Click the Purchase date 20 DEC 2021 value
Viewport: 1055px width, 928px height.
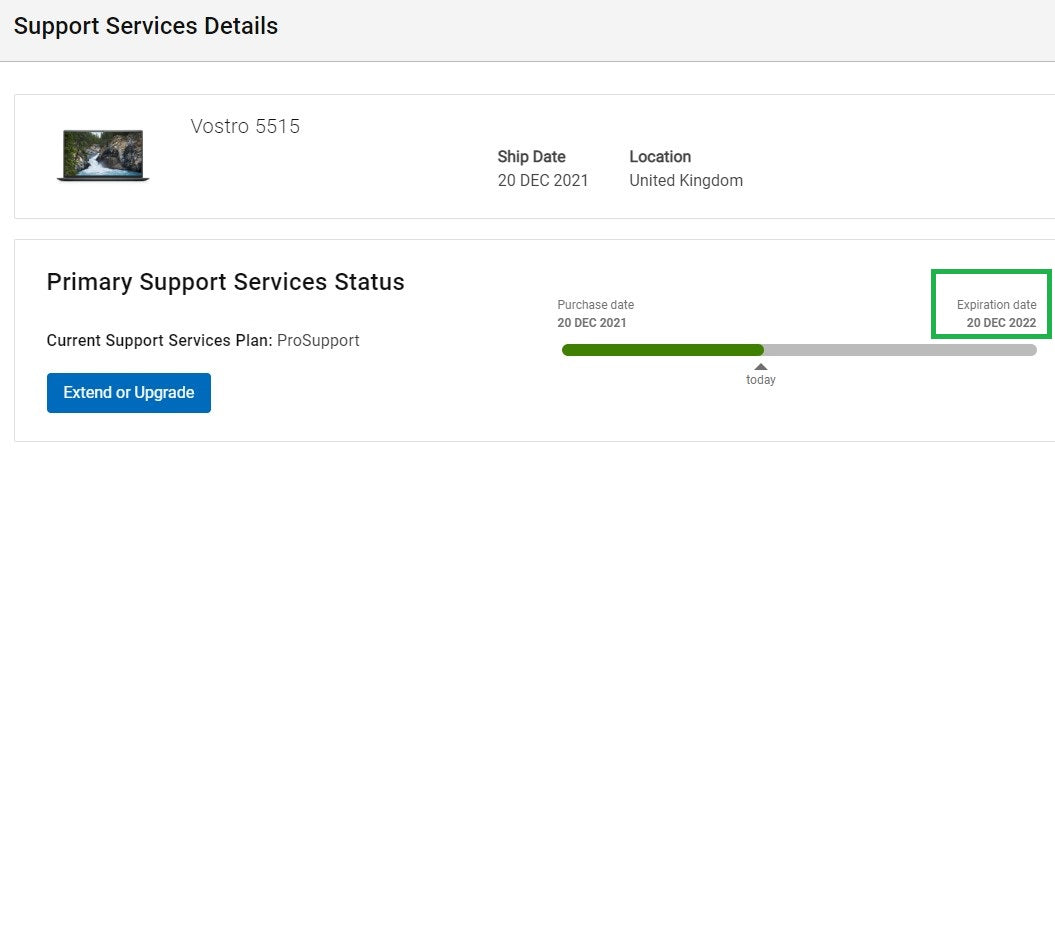coord(591,322)
